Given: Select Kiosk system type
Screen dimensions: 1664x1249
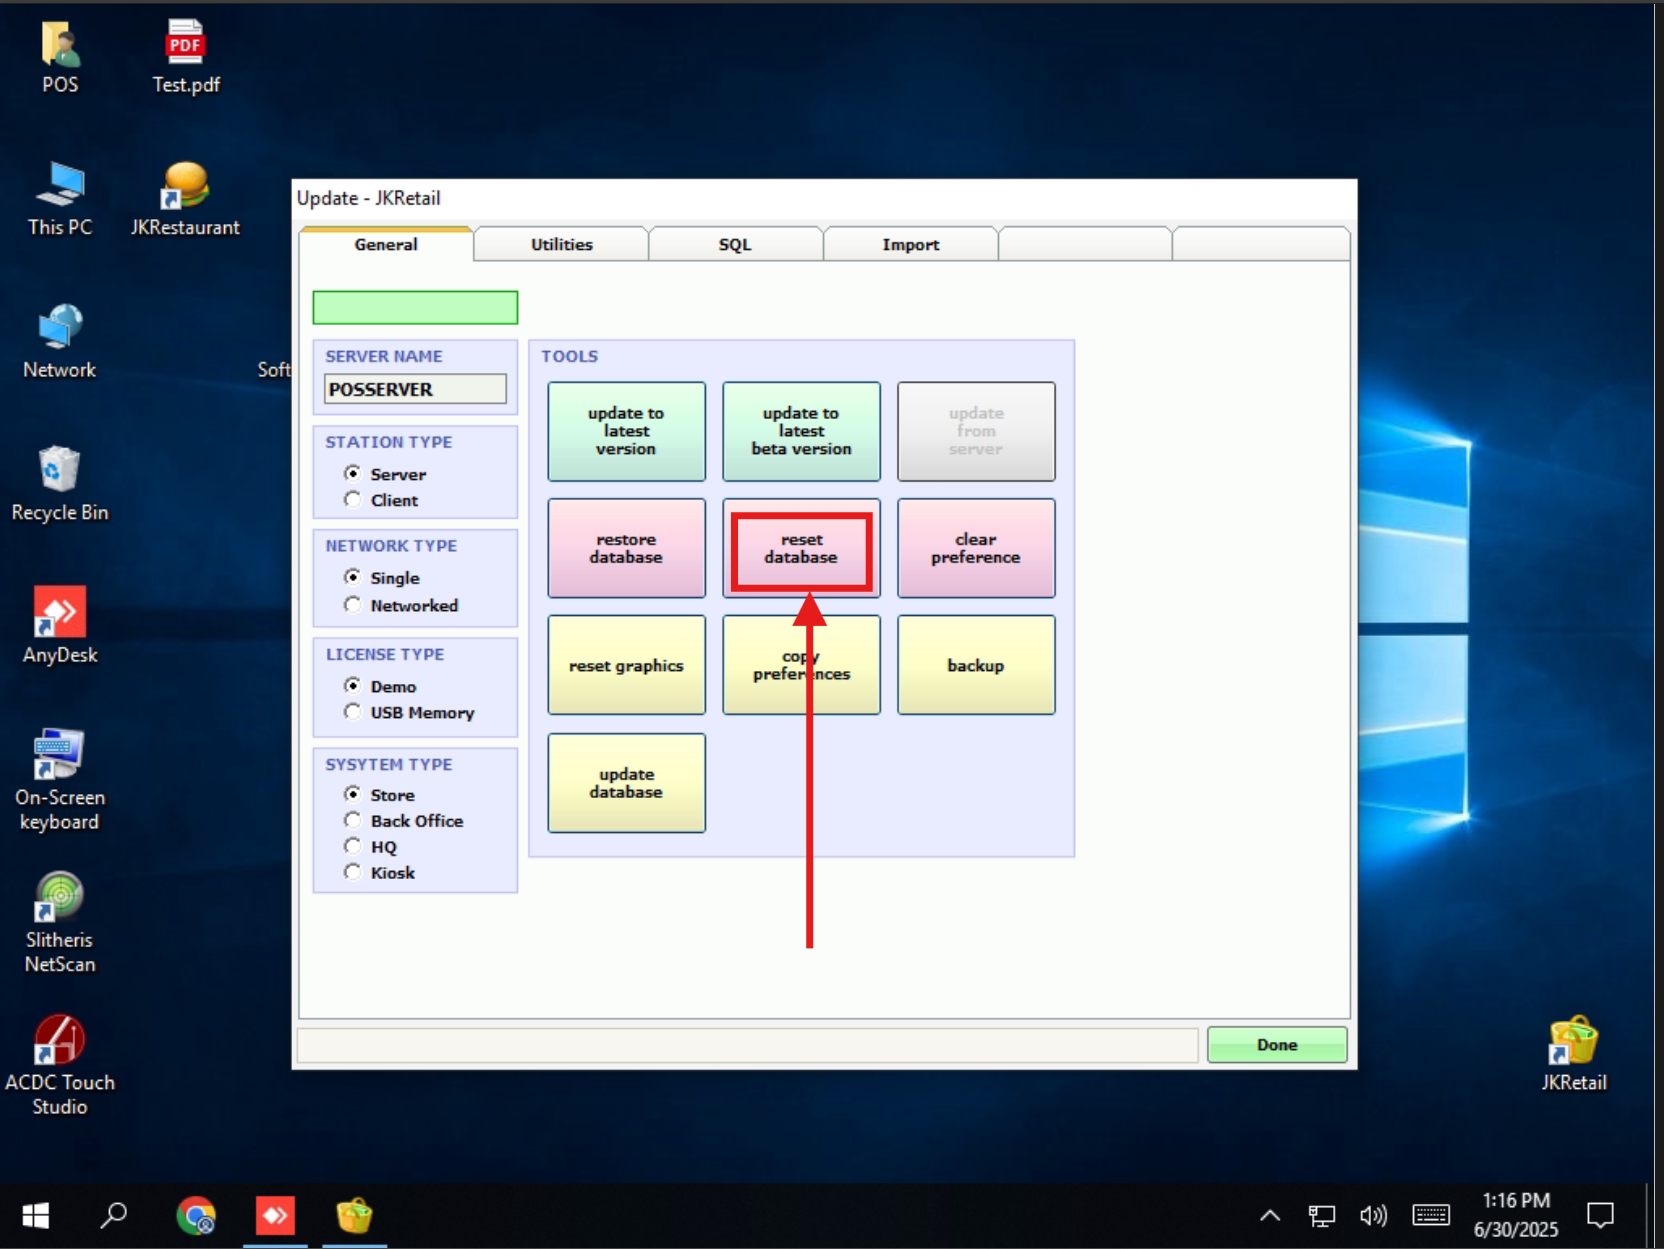Looking at the screenshot, I should [x=379, y=873].
